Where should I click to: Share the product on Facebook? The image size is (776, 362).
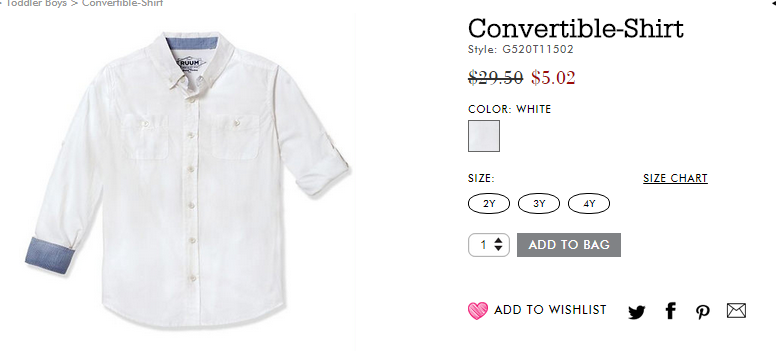[x=670, y=310]
